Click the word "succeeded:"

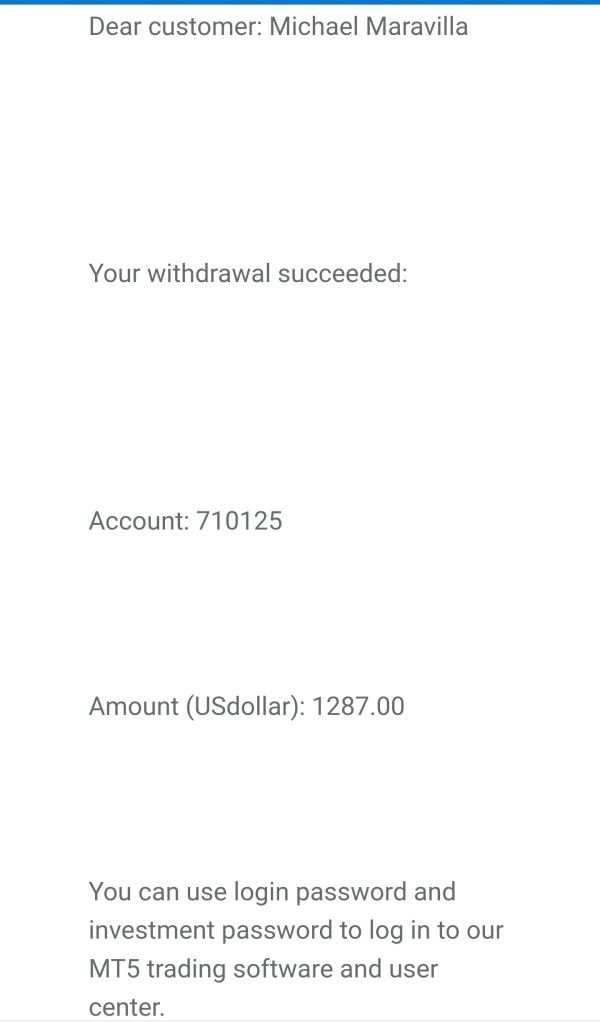pos(343,273)
